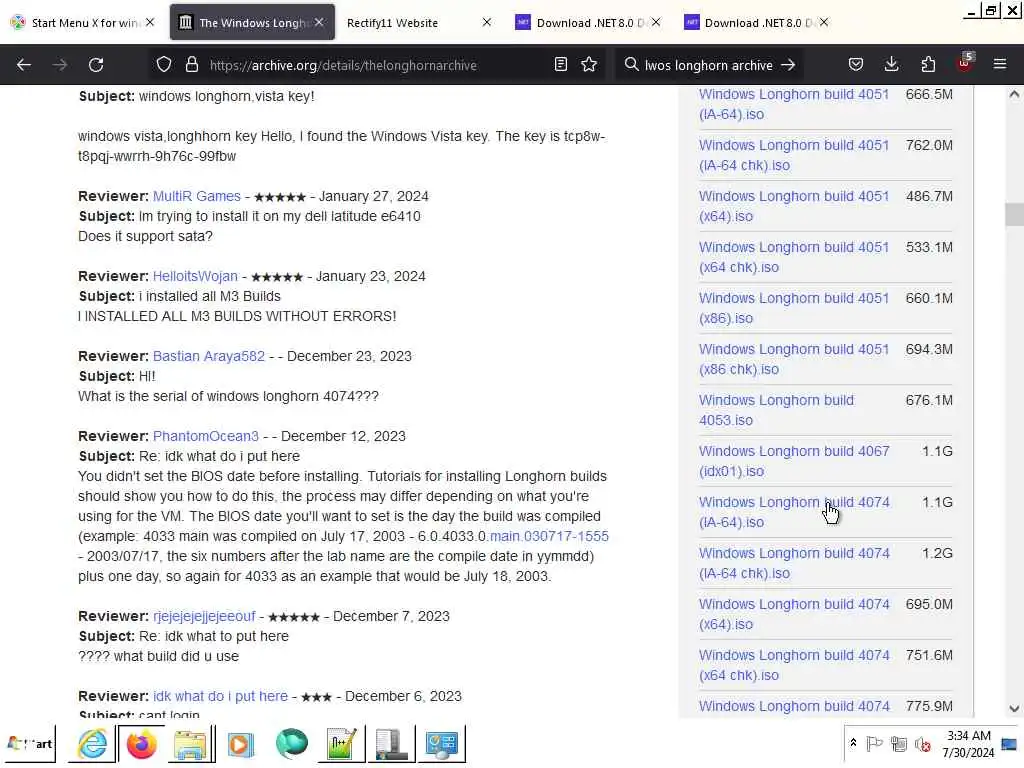Switch to second Download .NET 8.0 tab
The image size is (1024, 768).
[x=748, y=23]
